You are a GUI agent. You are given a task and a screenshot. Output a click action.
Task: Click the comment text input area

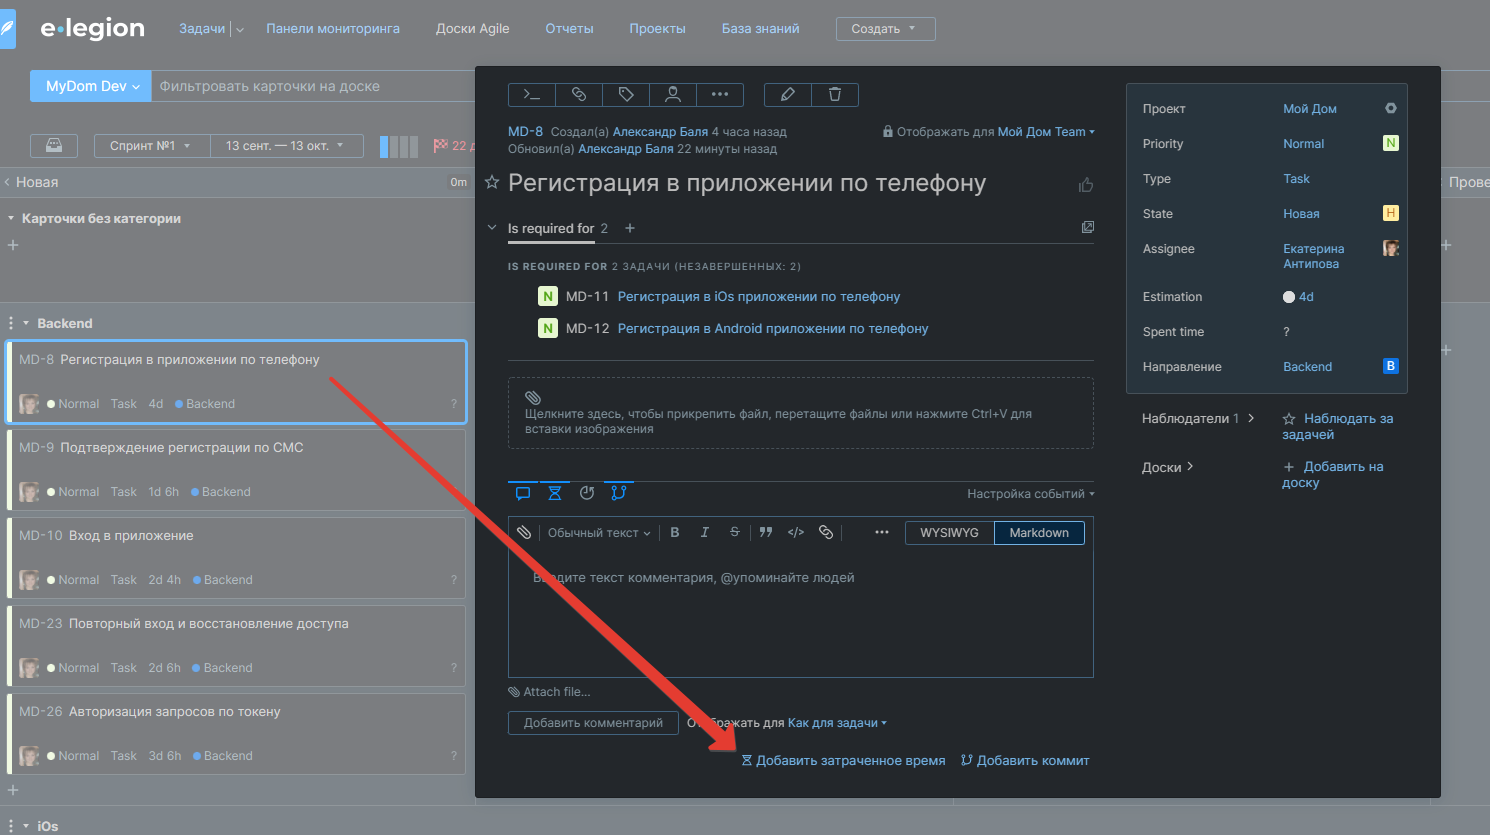(800, 610)
